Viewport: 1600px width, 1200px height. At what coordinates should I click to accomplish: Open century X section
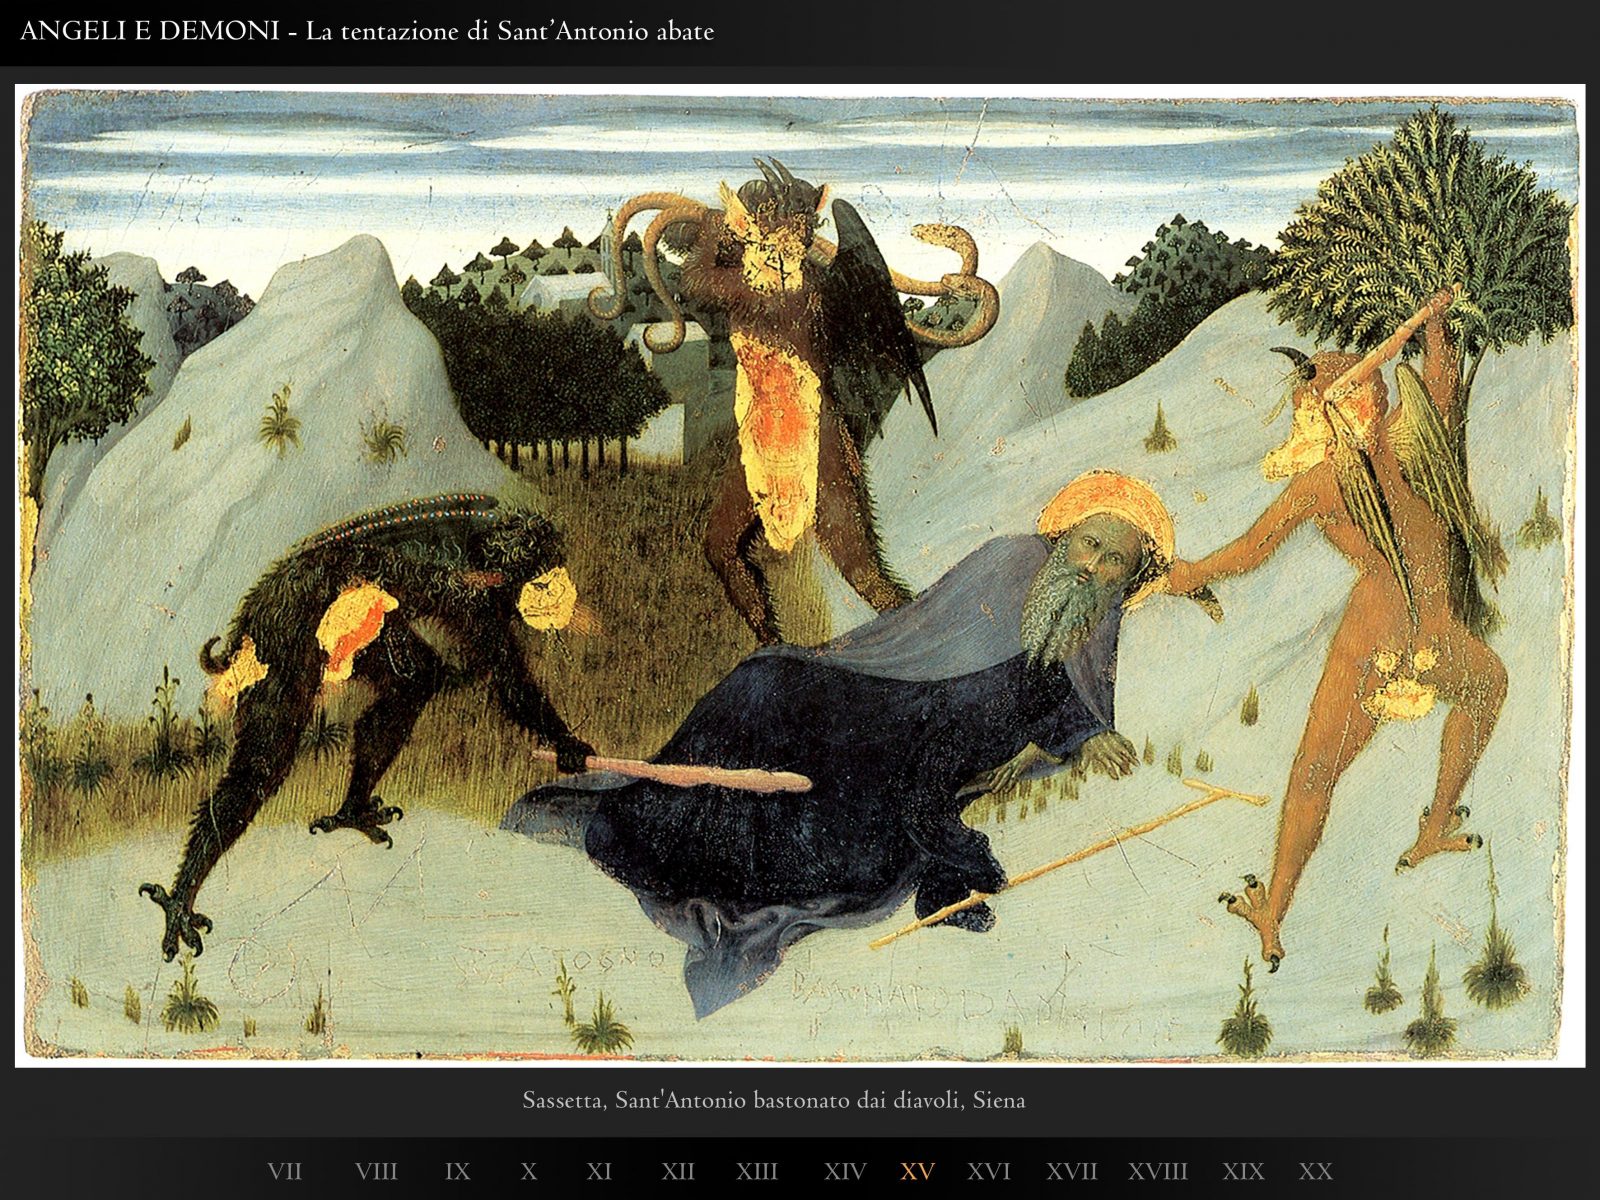[529, 1171]
